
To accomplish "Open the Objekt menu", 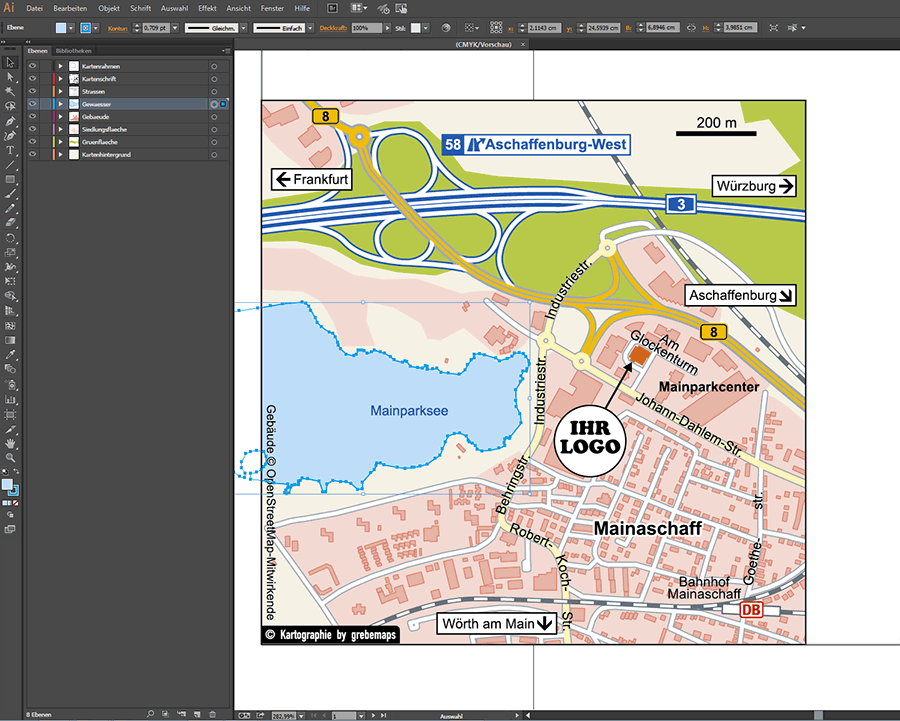I will coord(108,8).
